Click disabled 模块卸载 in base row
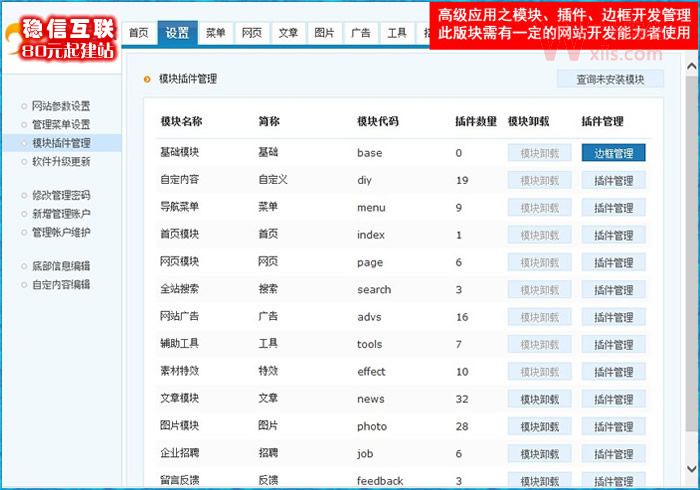 pyautogui.click(x=540, y=153)
